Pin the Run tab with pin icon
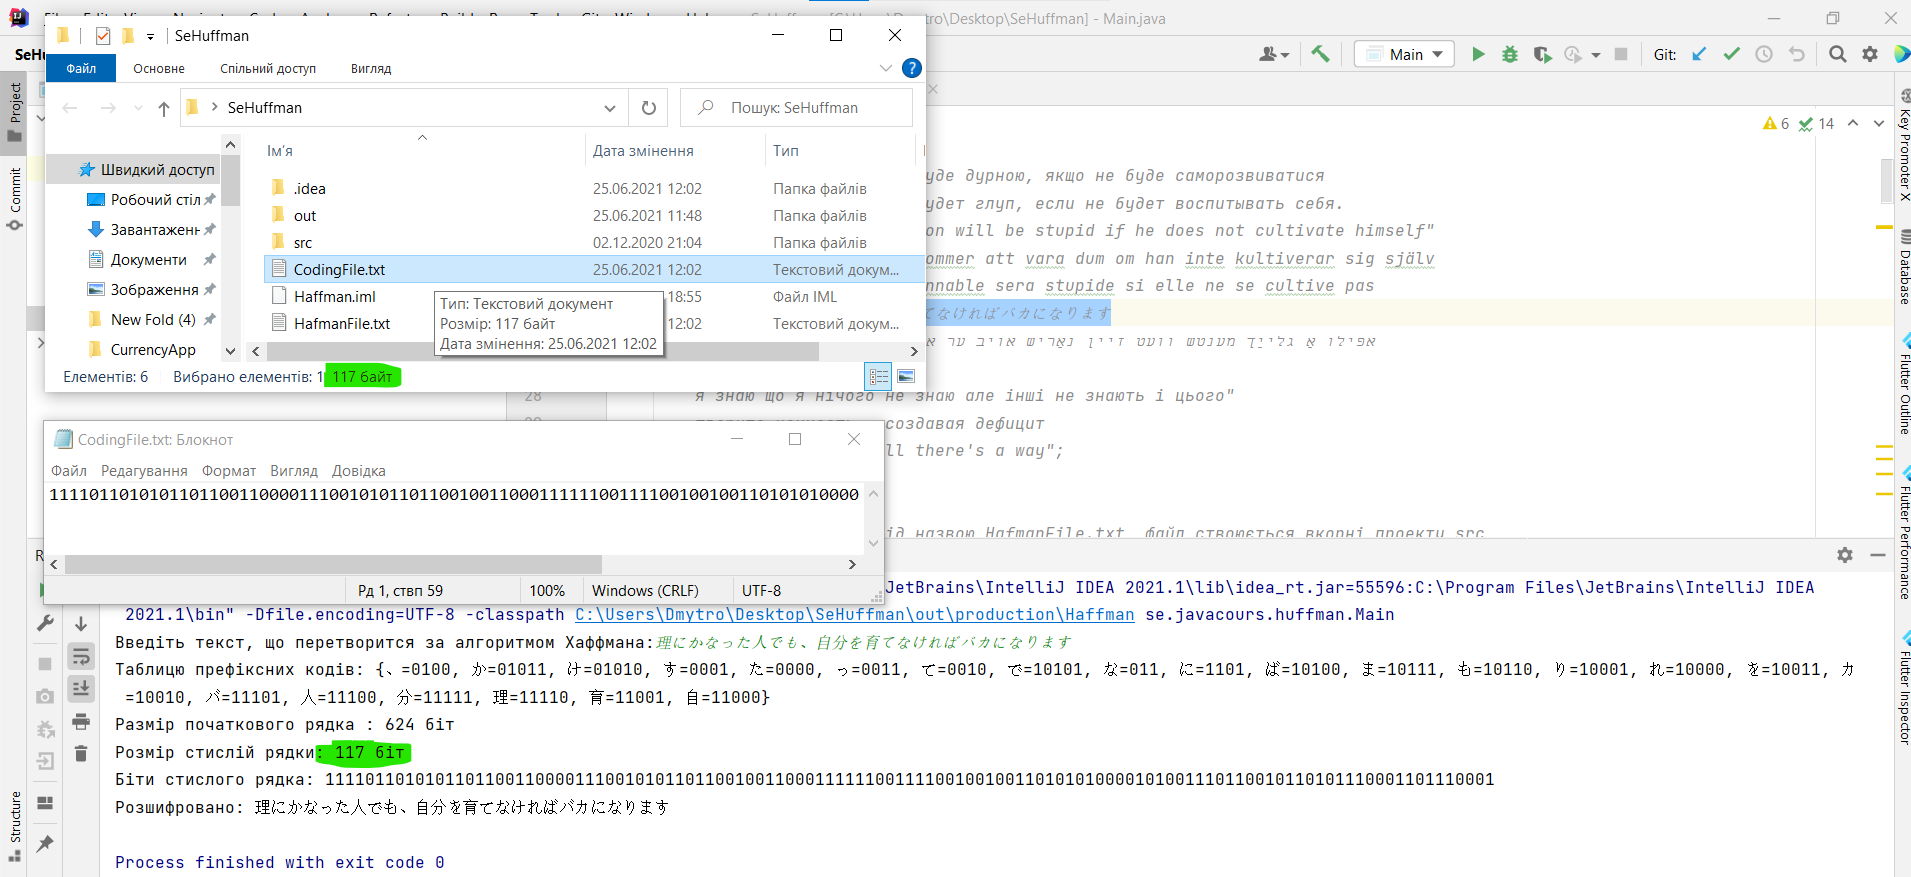1911x877 pixels. point(45,844)
